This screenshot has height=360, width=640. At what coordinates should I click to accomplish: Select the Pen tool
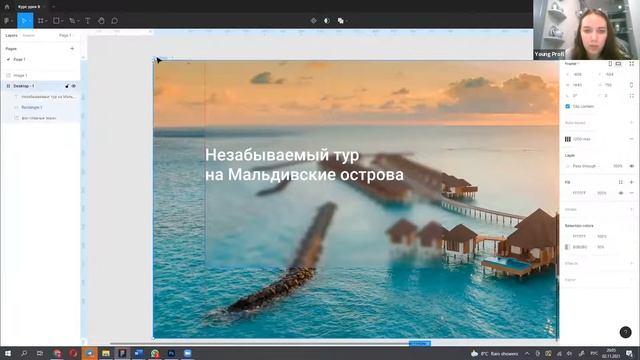click(72, 20)
